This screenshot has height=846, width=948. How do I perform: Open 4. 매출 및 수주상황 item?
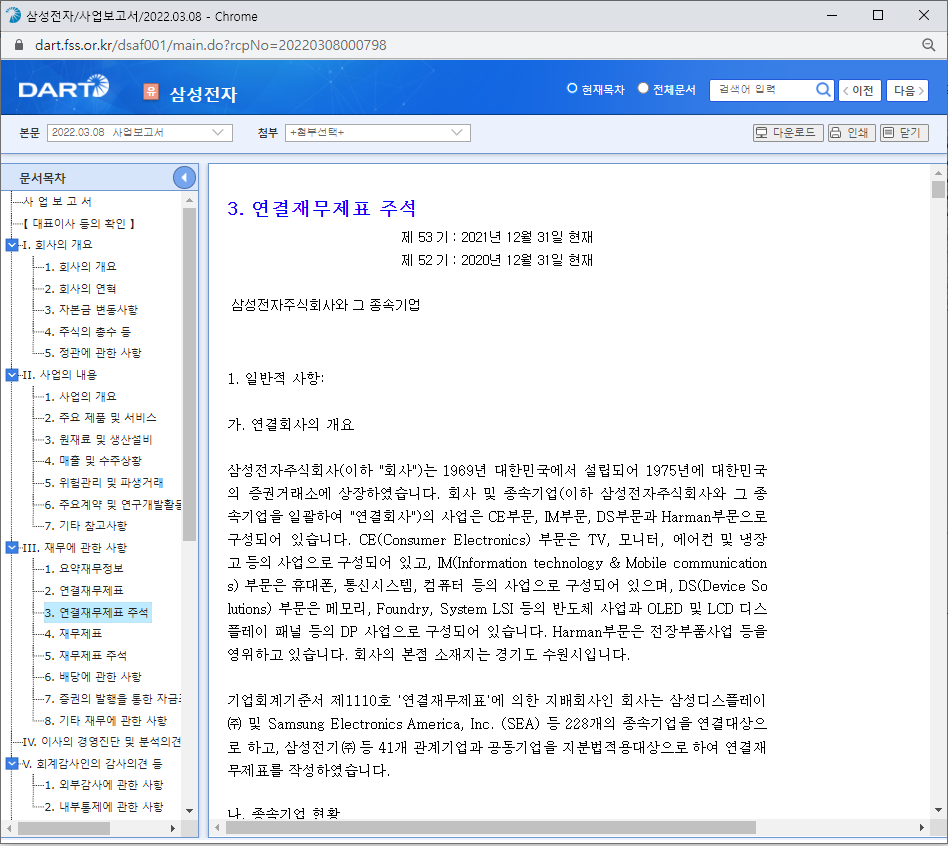point(93,461)
